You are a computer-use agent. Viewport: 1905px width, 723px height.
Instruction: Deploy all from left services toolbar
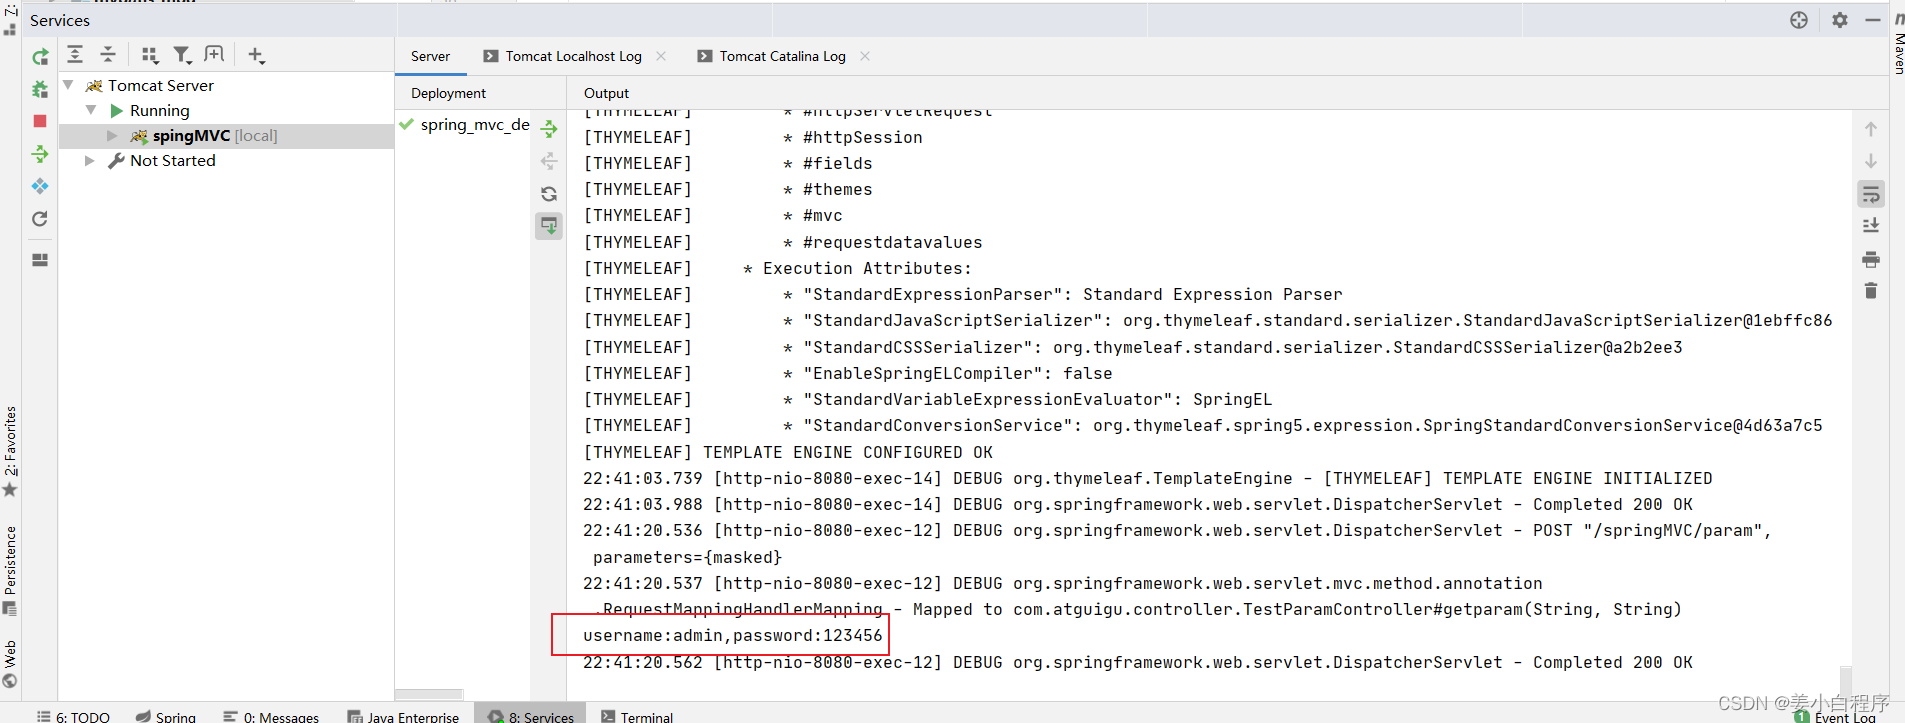40,154
